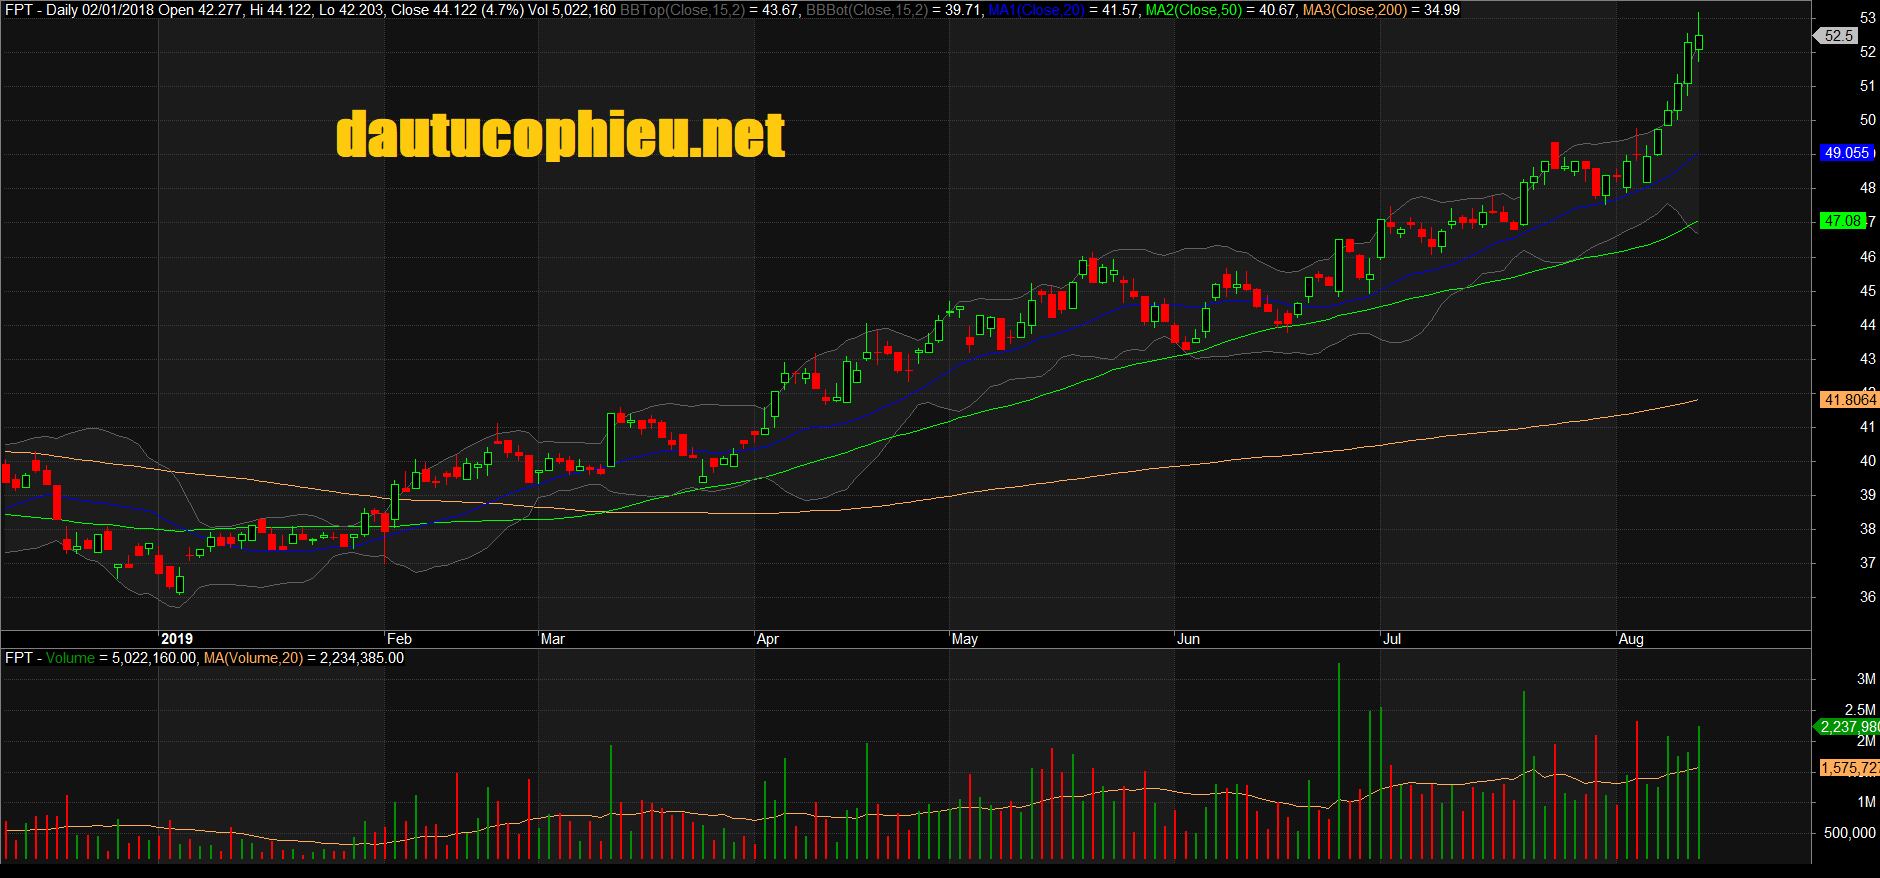Click the tallest green volume bar
Viewport: 1880px width, 878px height.
click(1338, 760)
